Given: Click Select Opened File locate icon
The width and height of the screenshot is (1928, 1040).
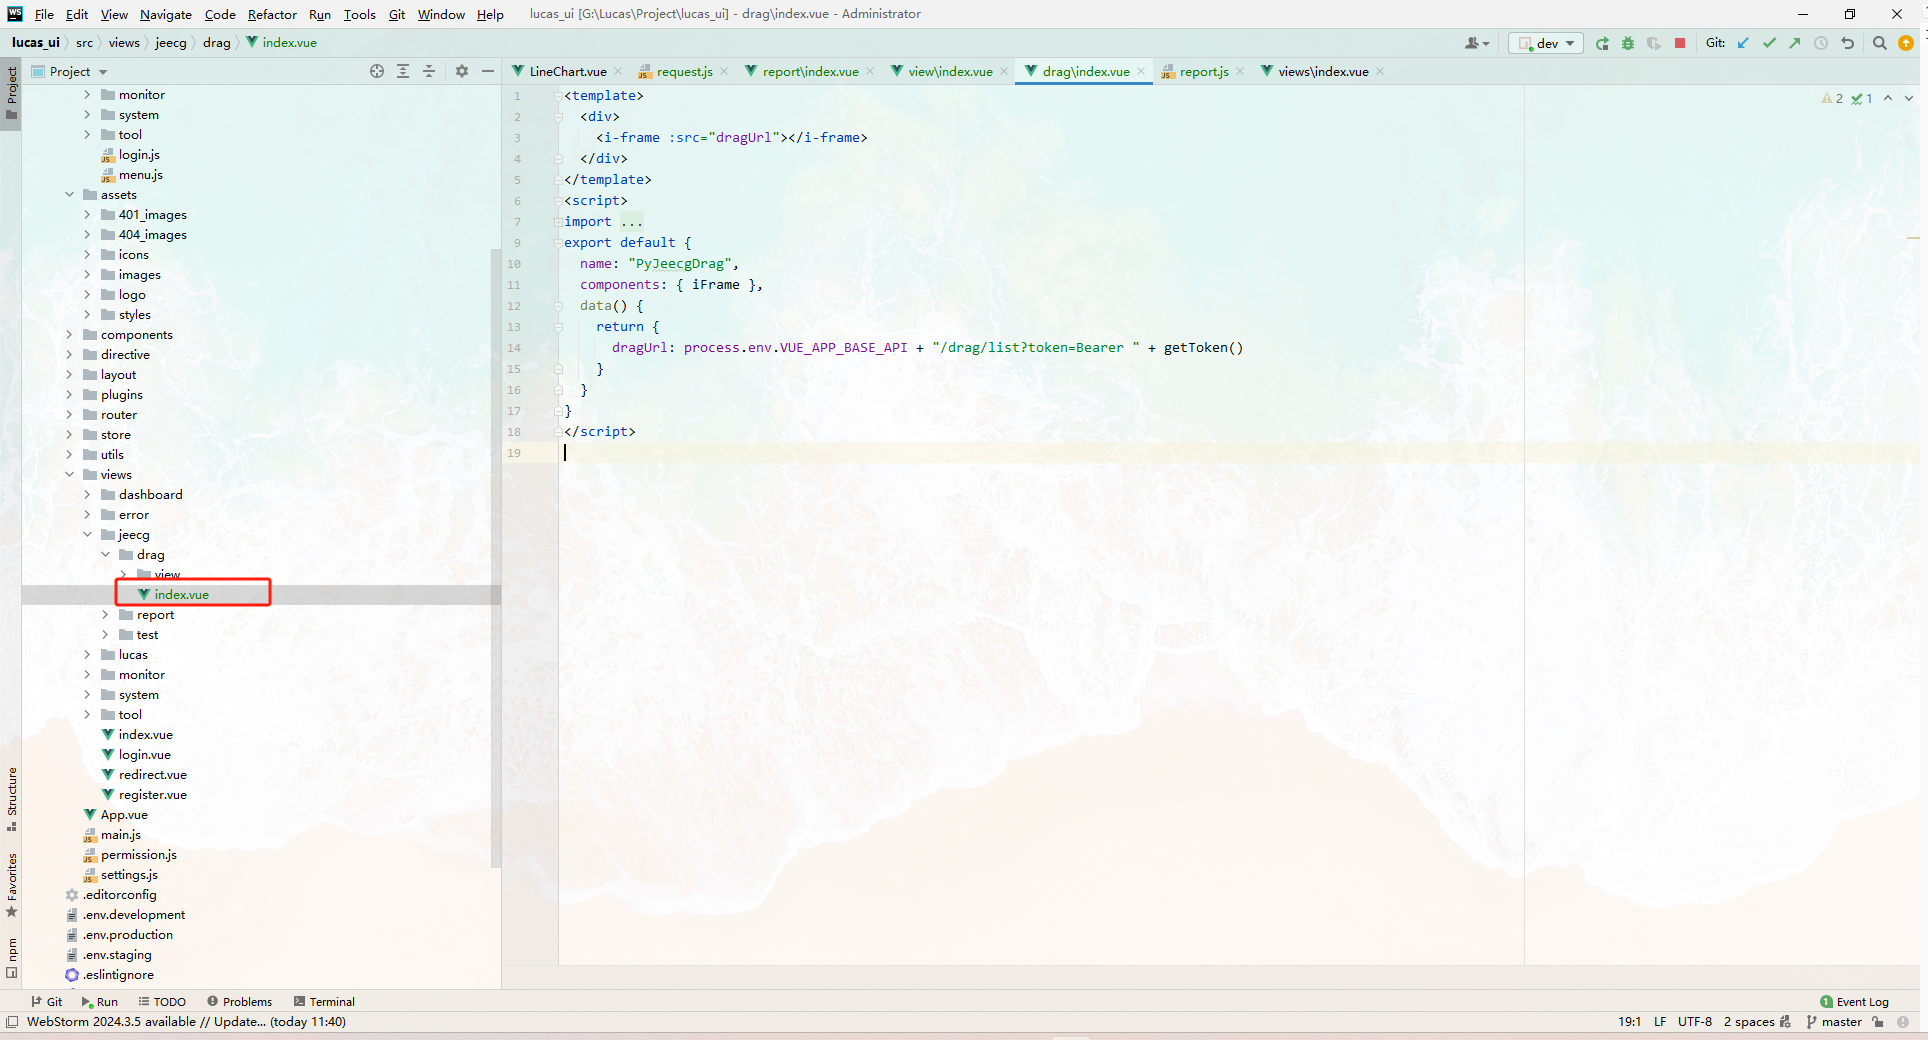Looking at the screenshot, I should [377, 71].
